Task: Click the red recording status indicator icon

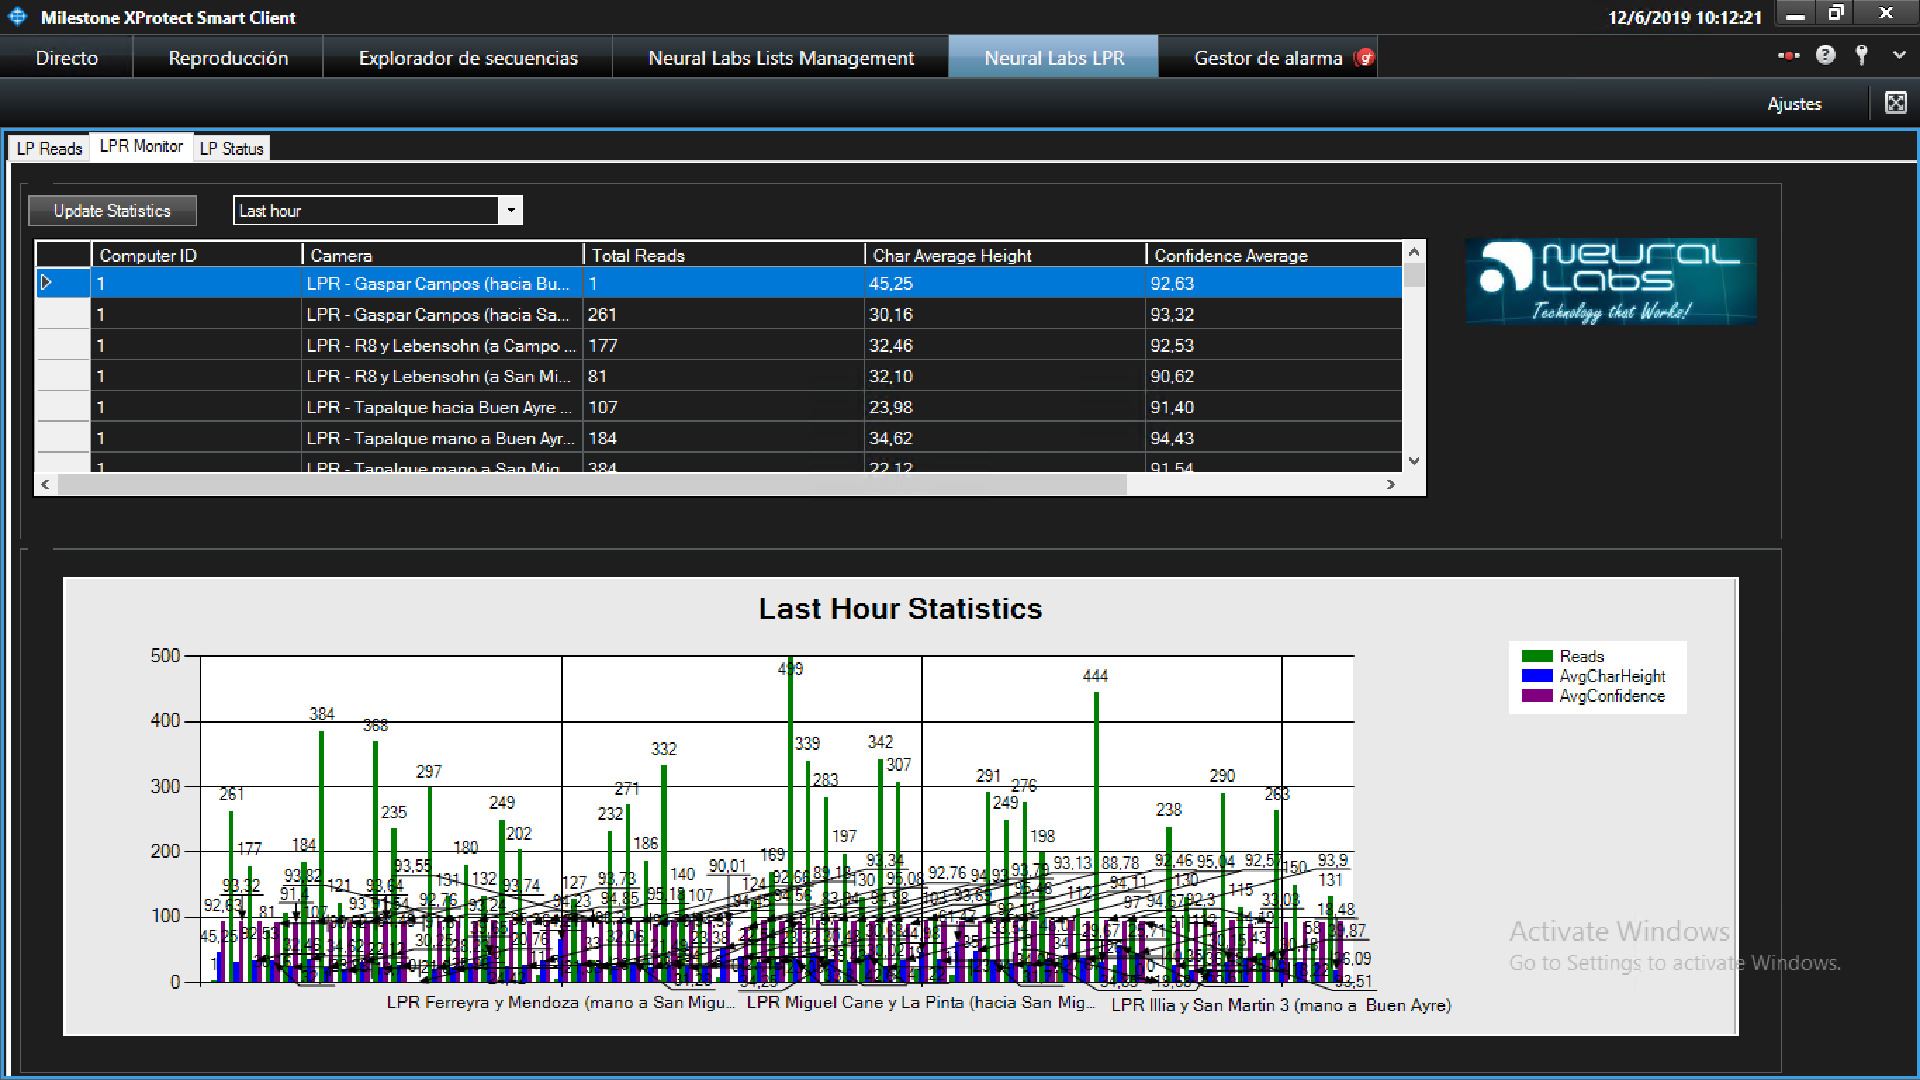Action: coord(1789,56)
